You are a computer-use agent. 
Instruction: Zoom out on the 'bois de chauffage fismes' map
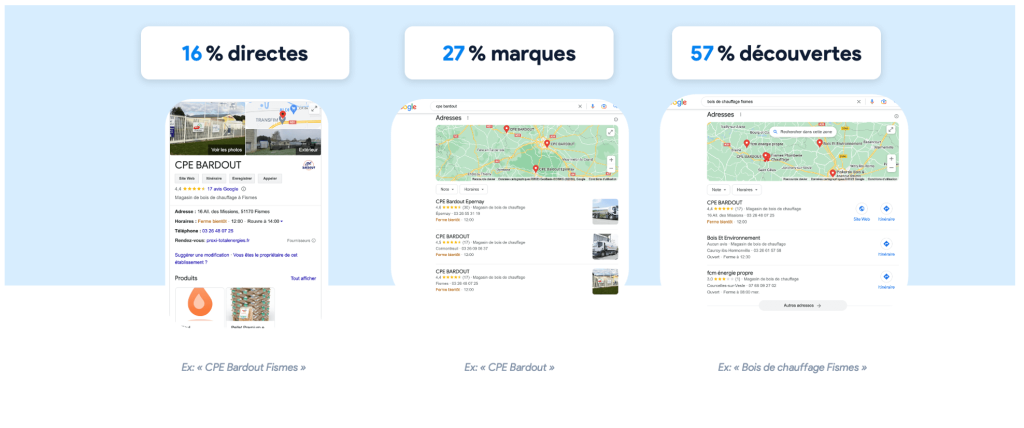pyautogui.click(x=891, y=168)
